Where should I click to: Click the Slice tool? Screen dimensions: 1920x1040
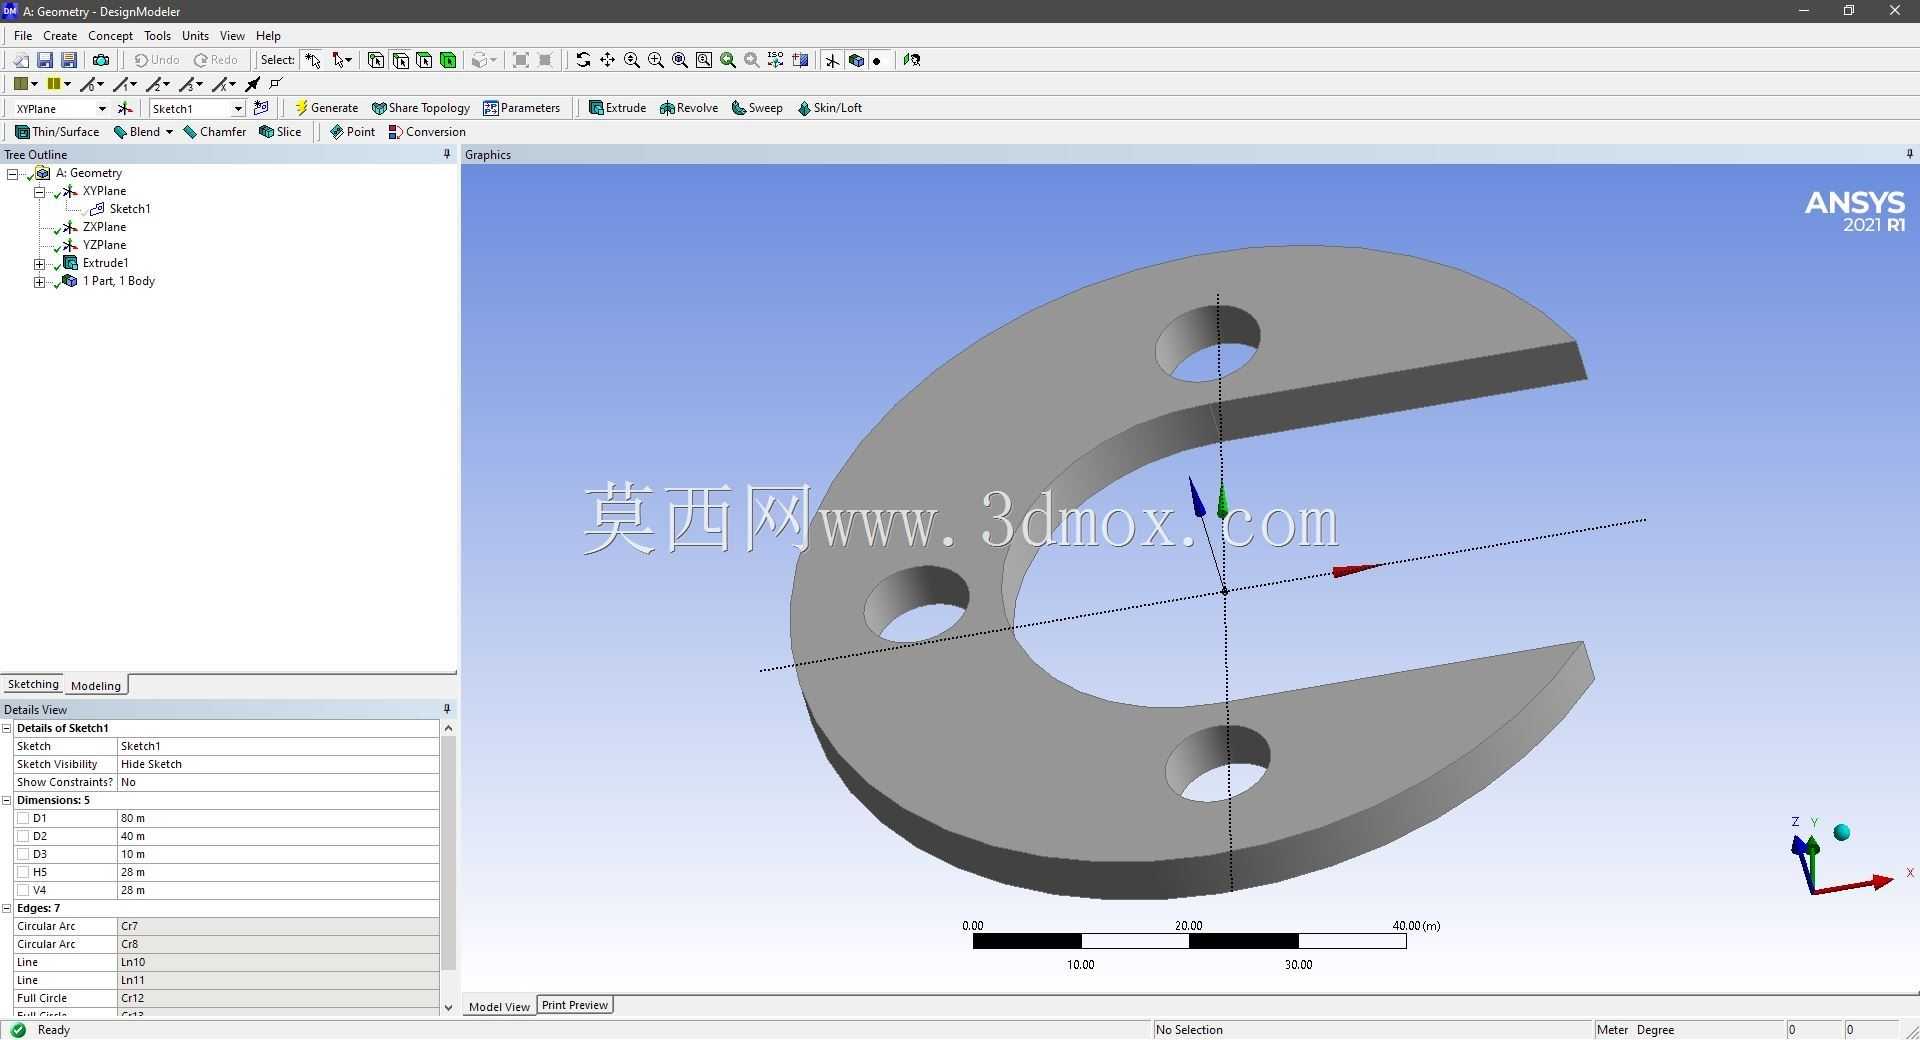(x=280, y=132)
